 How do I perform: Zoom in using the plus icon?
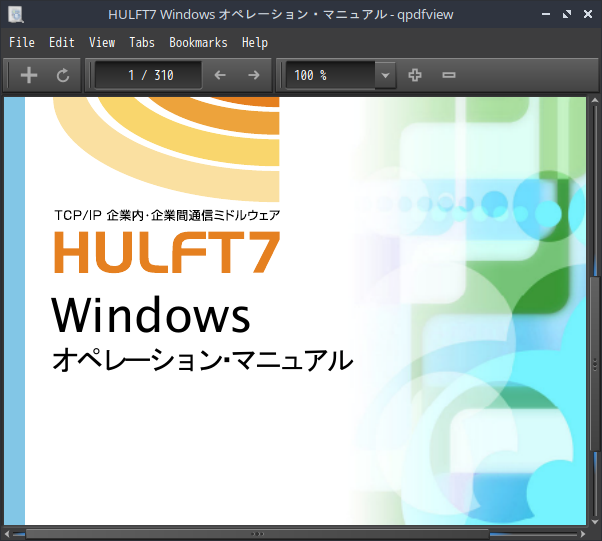tap(415, 75)
